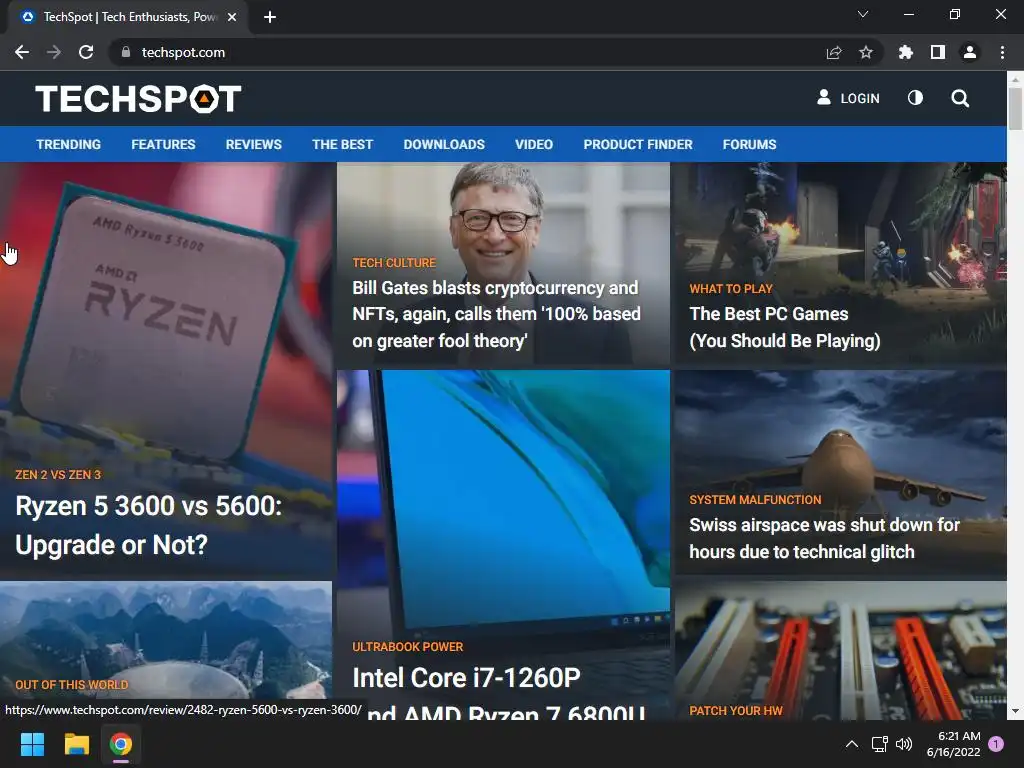
Task: Open the VIDEO menu item
Action: click(534, 144)
